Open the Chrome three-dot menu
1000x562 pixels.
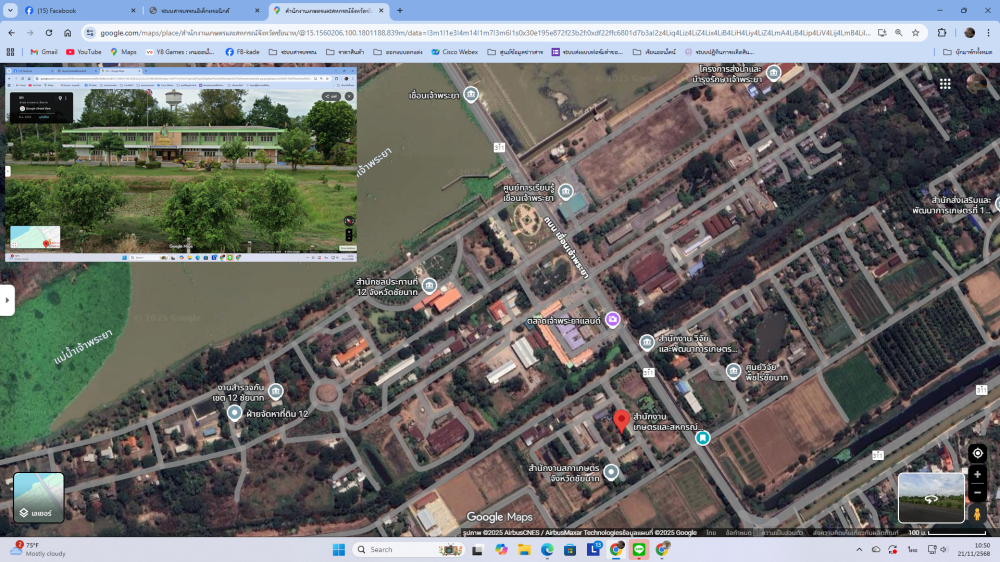tap(989, 32)
